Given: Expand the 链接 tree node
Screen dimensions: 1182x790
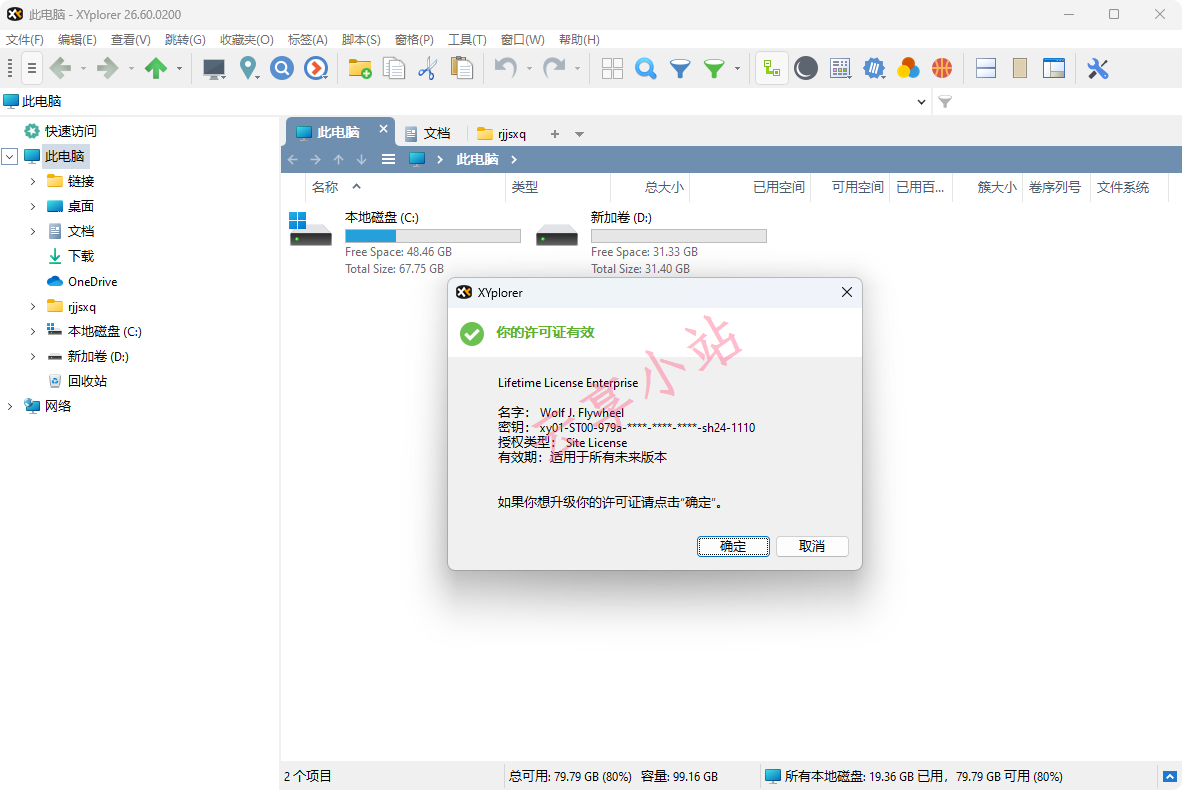Looking at the screenshot, I should tap(32, 182).
